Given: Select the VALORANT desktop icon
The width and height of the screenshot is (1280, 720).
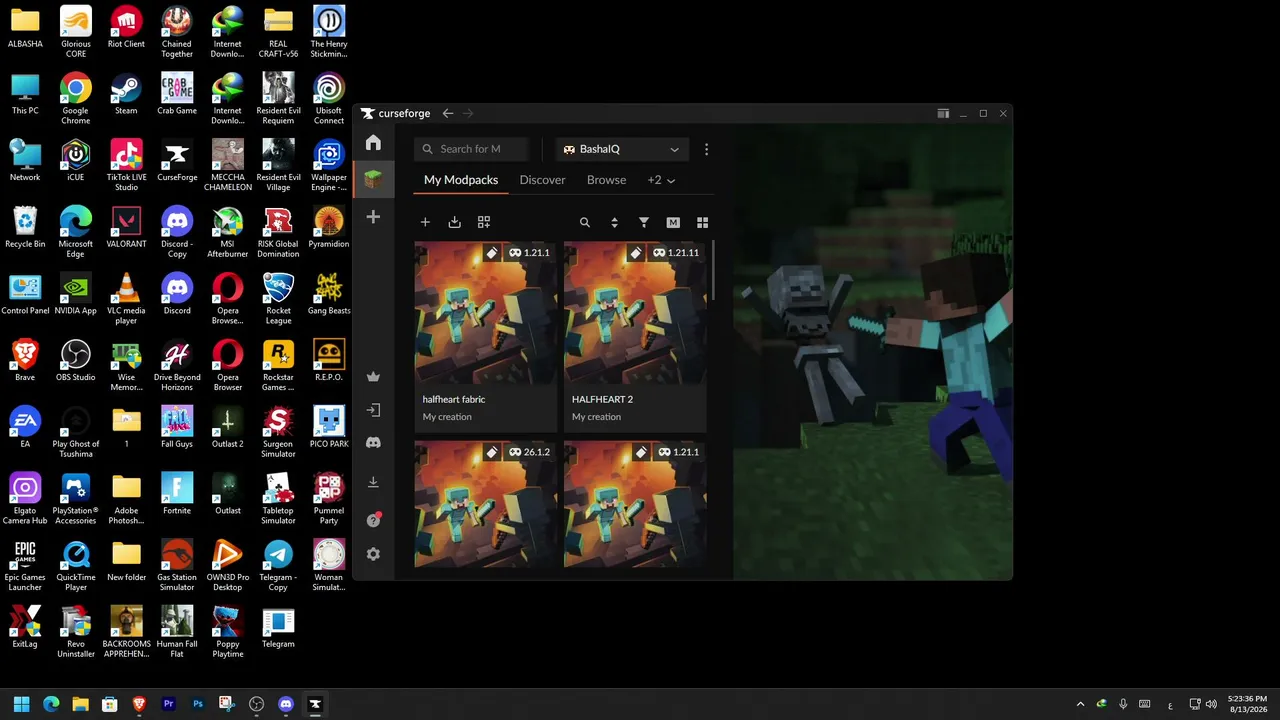Looking at the screenshot, I should (126, 227).
